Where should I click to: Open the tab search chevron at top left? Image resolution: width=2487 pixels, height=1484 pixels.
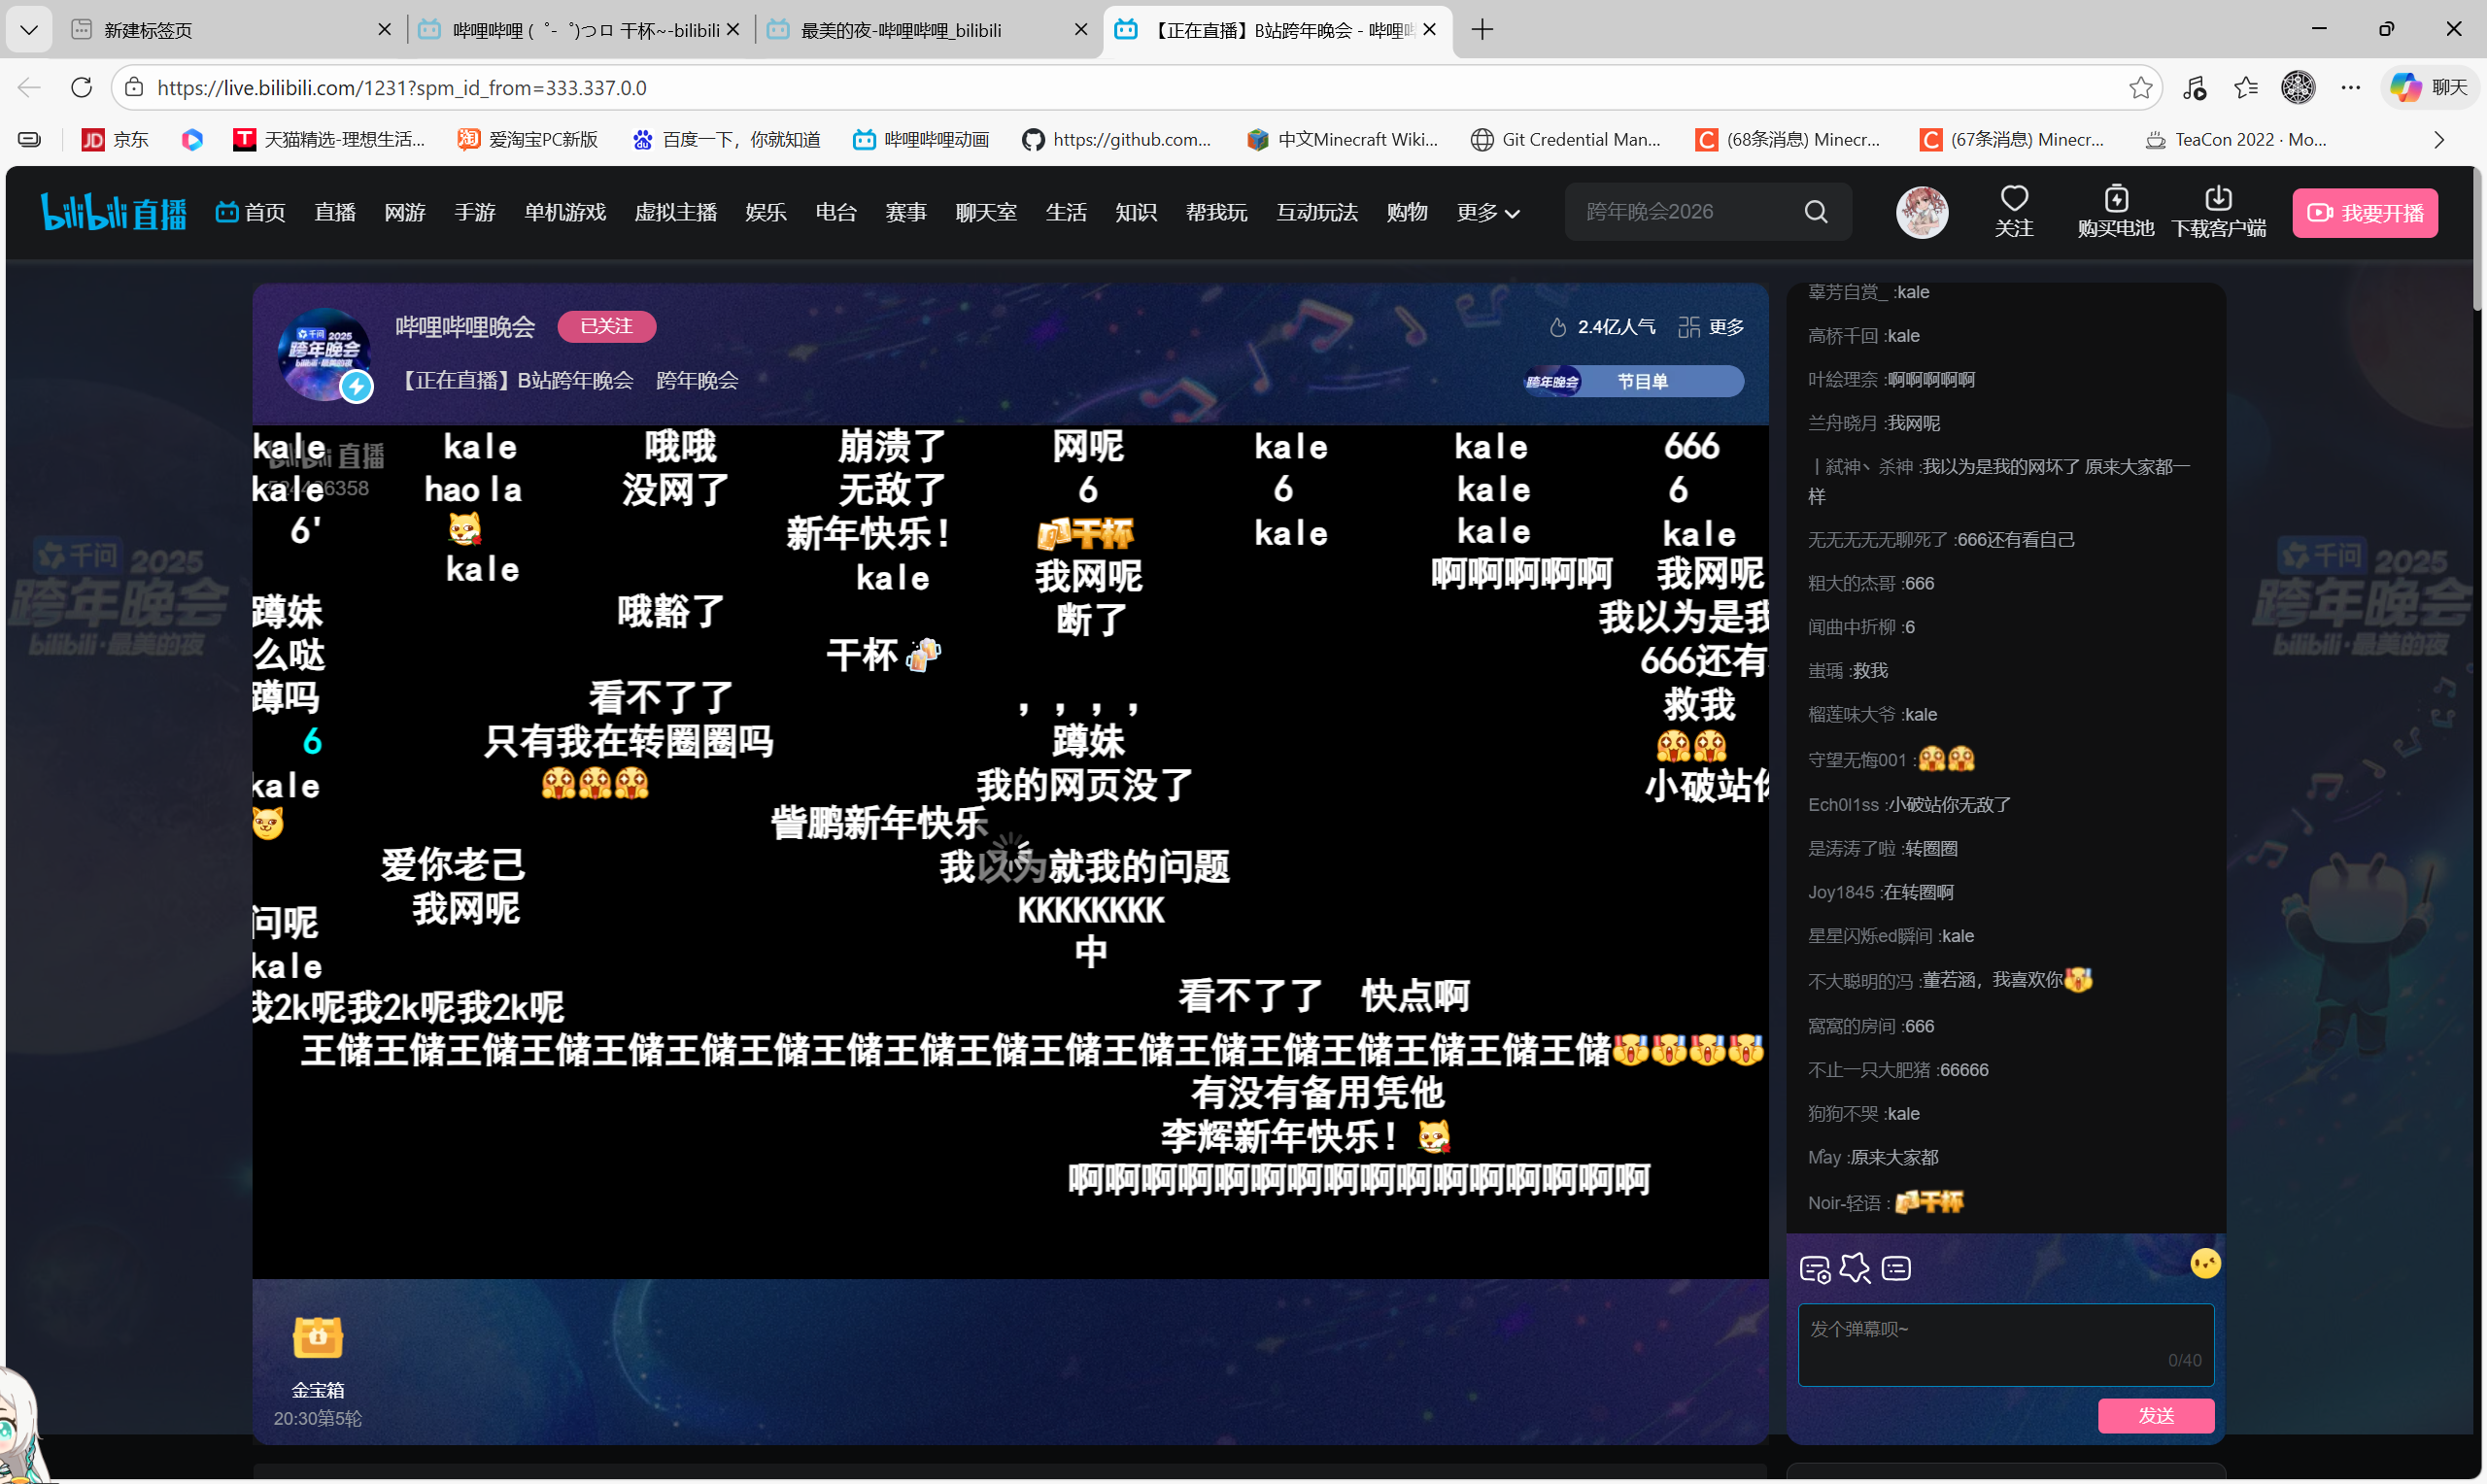point(28,29)
